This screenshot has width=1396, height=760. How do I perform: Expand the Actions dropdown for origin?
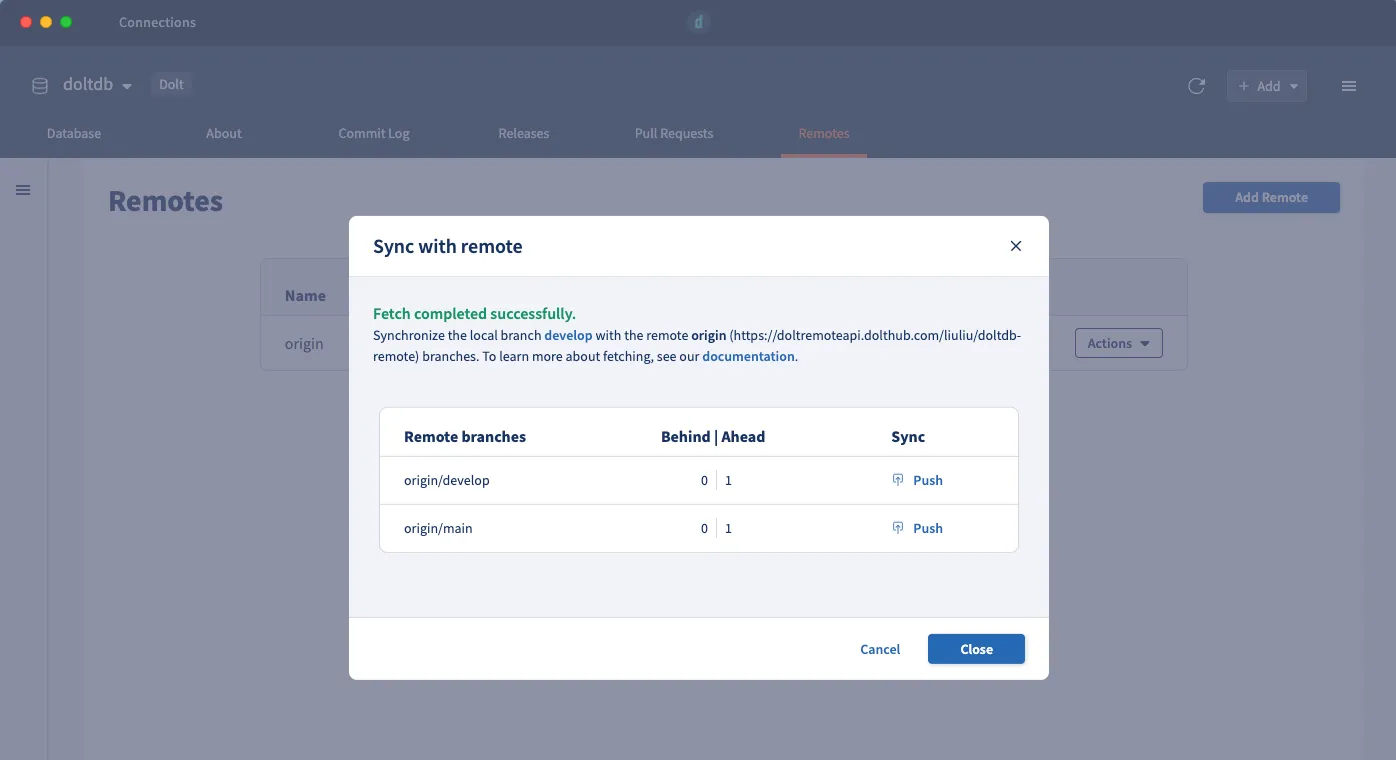[x=1118, y=343]
